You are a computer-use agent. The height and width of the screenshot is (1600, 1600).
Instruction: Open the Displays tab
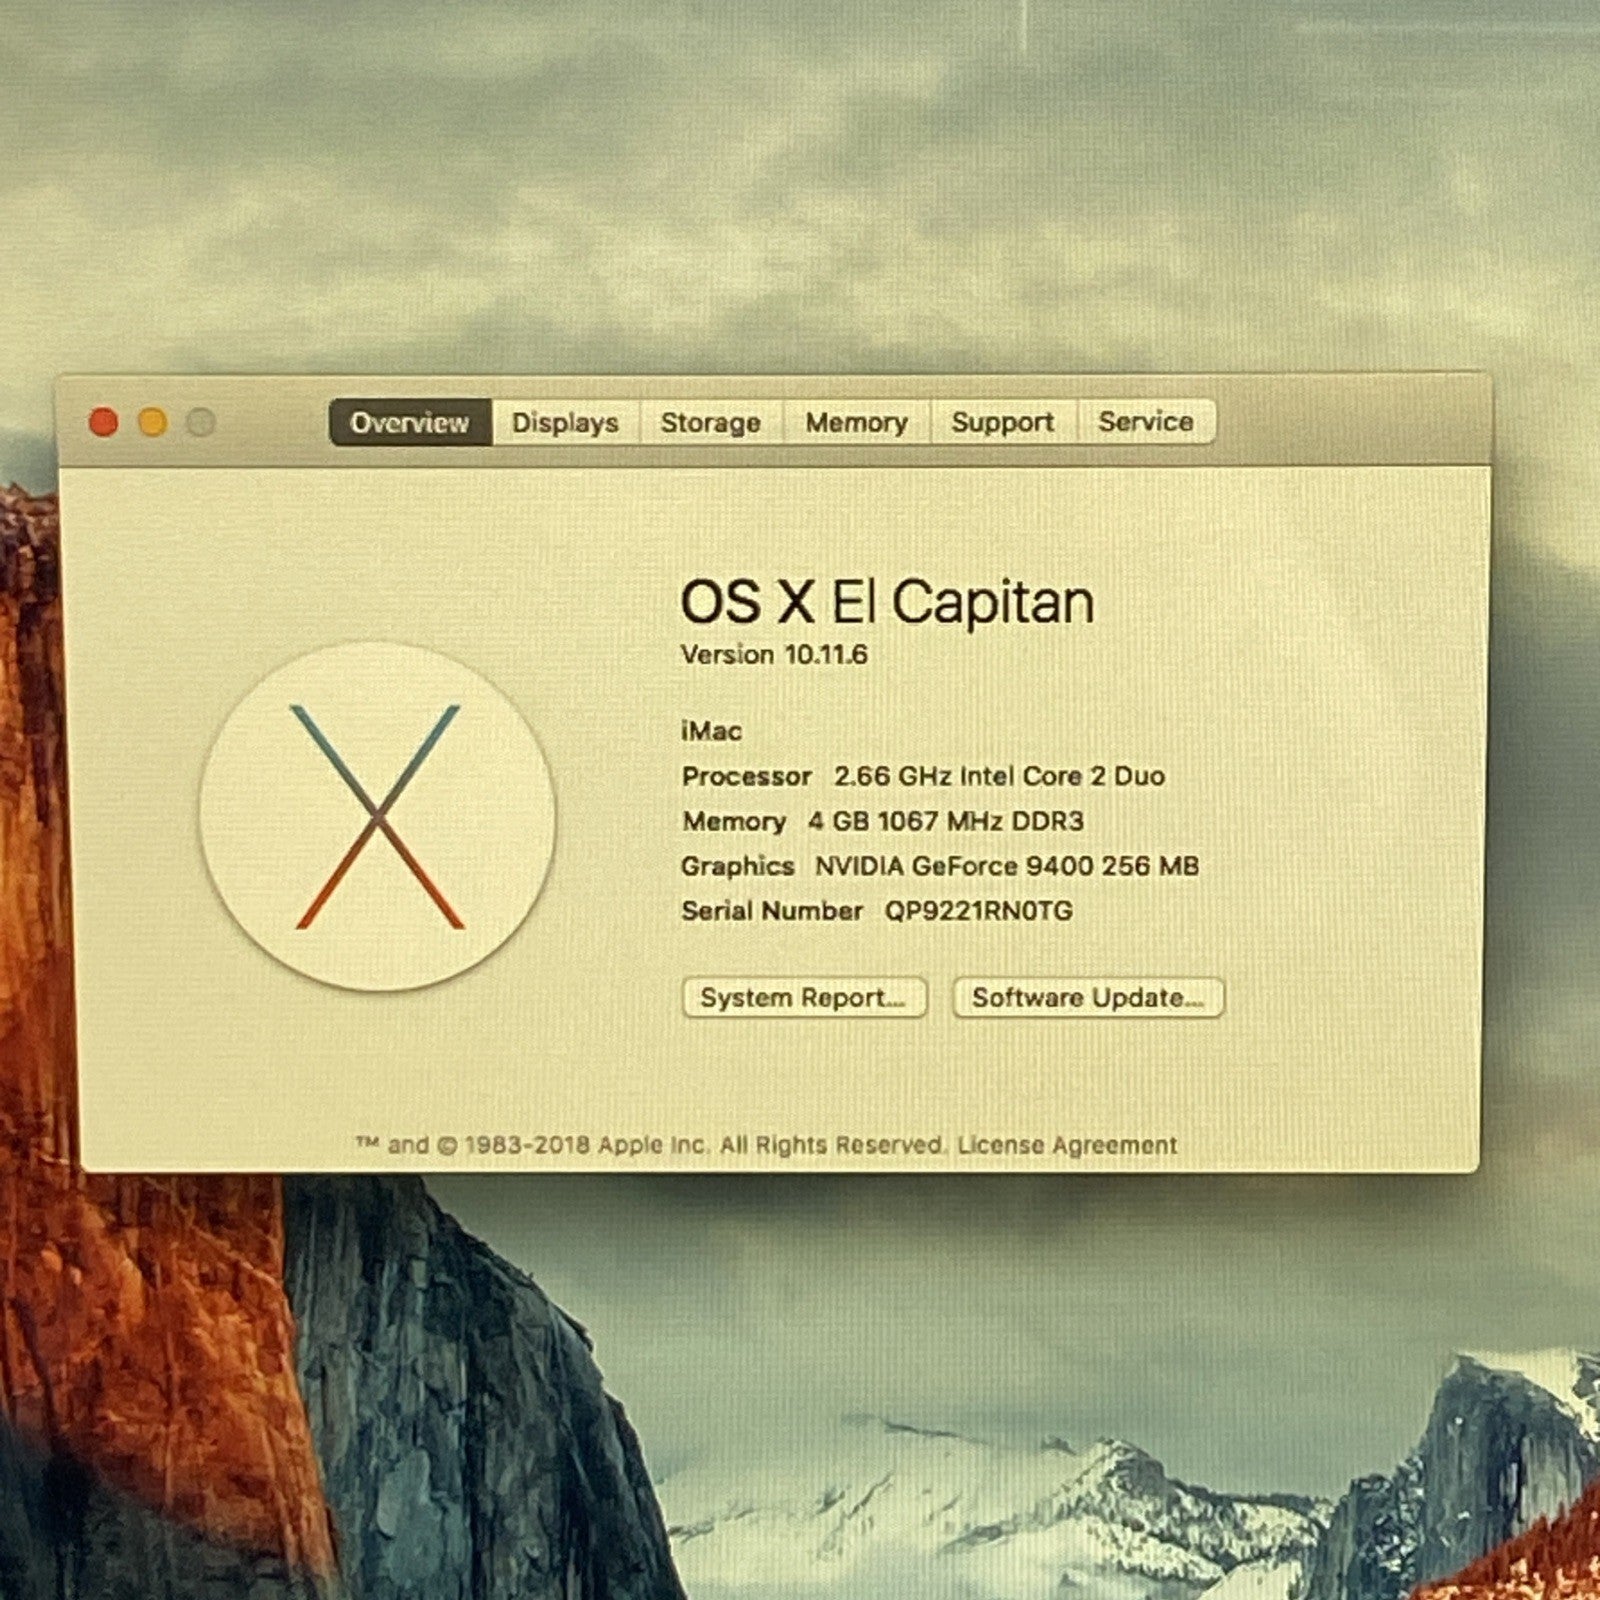point(565,423)
